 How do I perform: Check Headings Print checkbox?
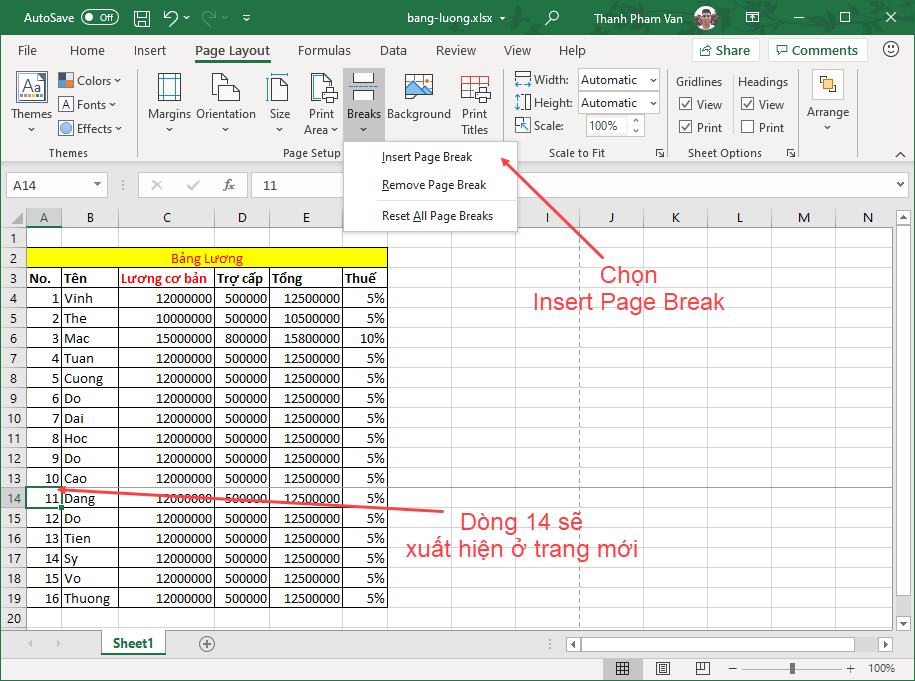748,127
